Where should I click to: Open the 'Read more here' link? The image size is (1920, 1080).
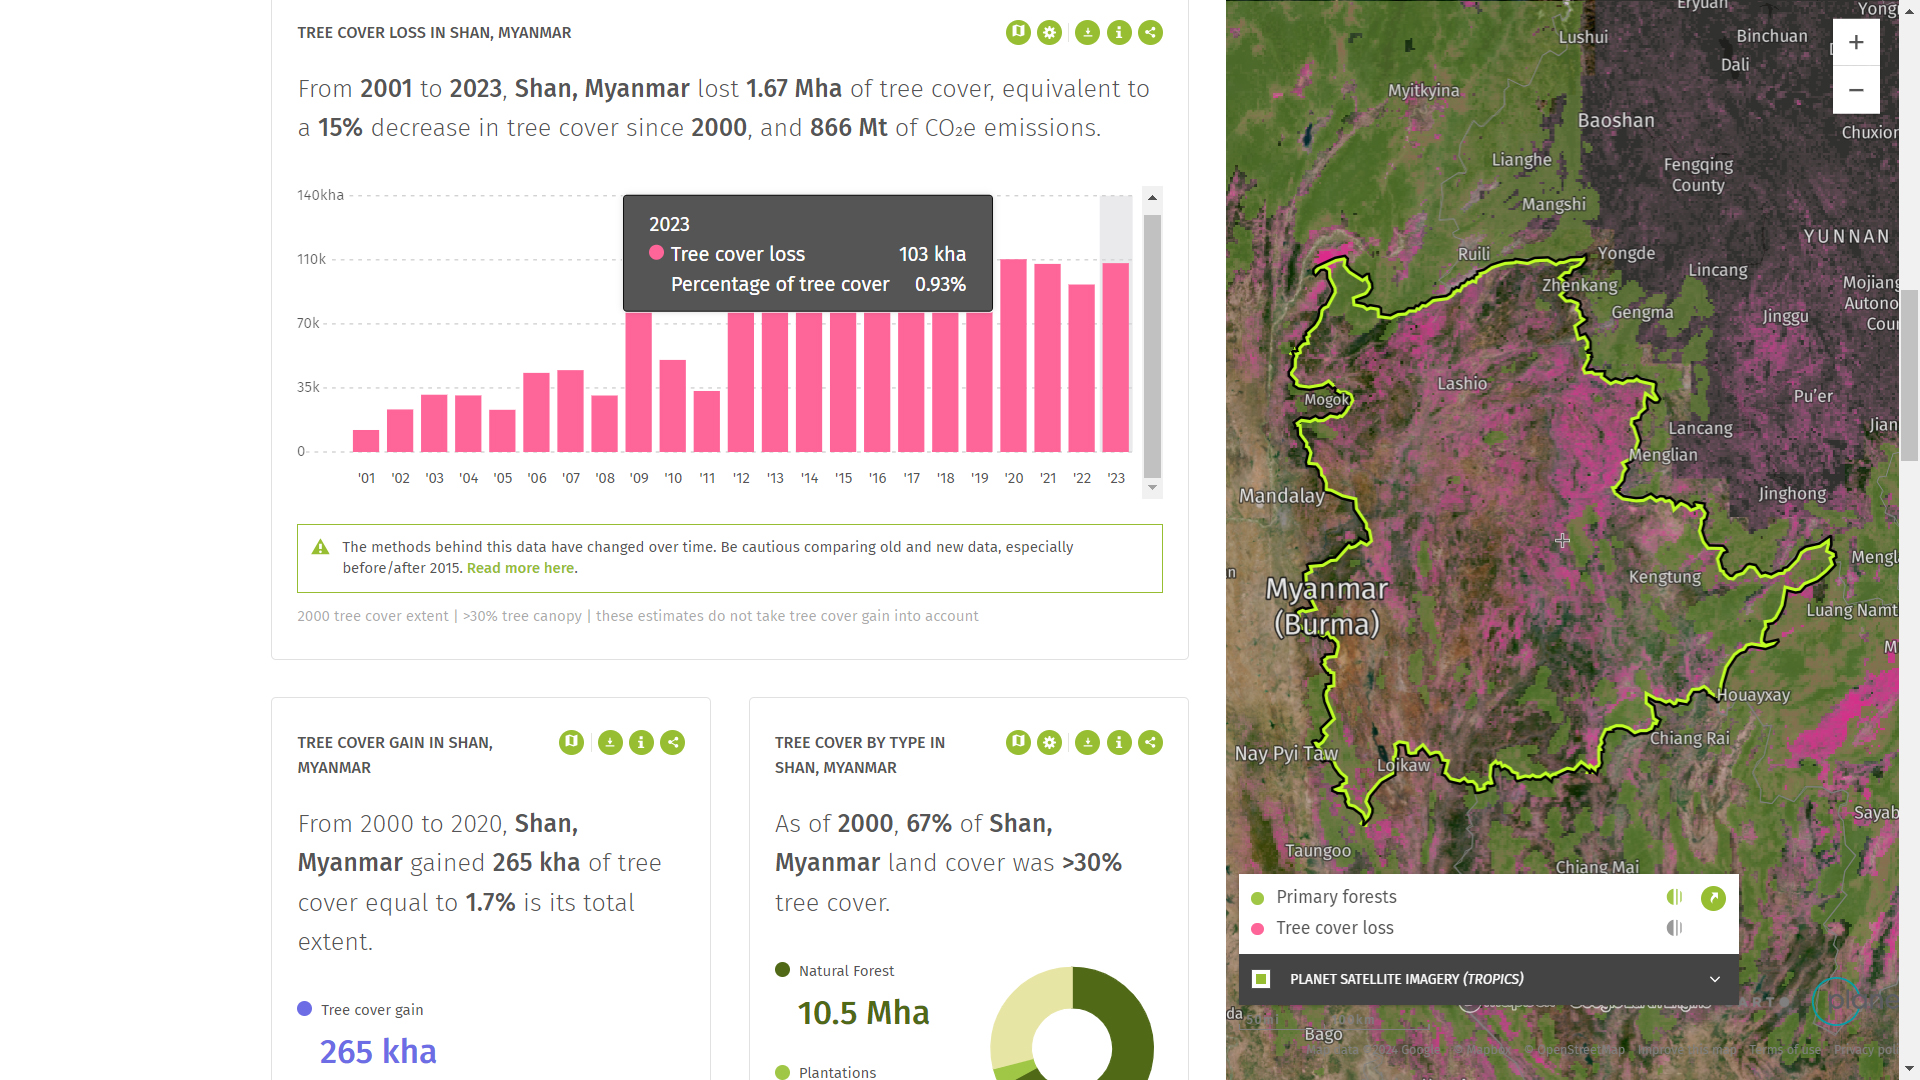point(520,568)
